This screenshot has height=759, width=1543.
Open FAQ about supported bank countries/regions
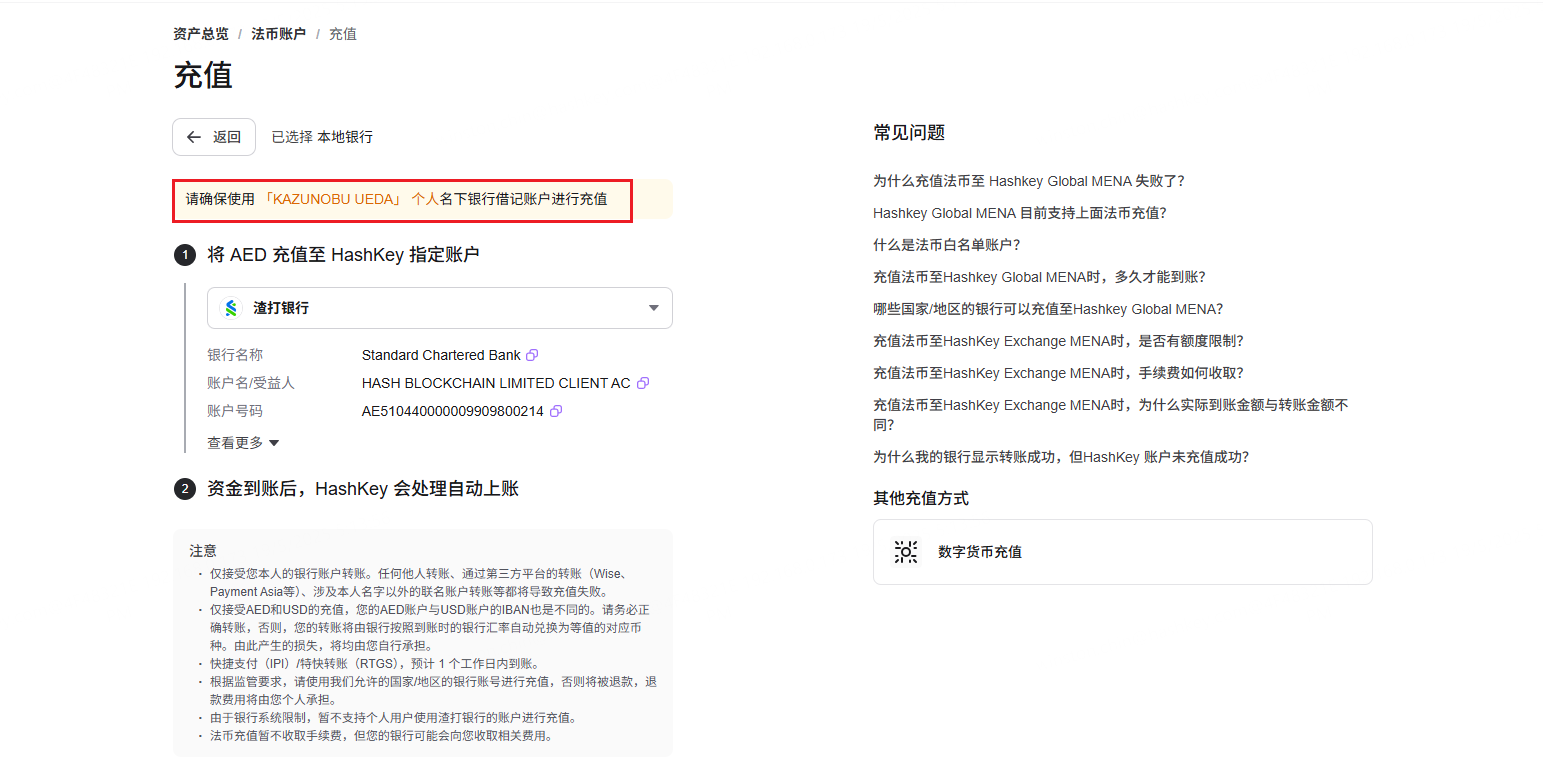1047,309
